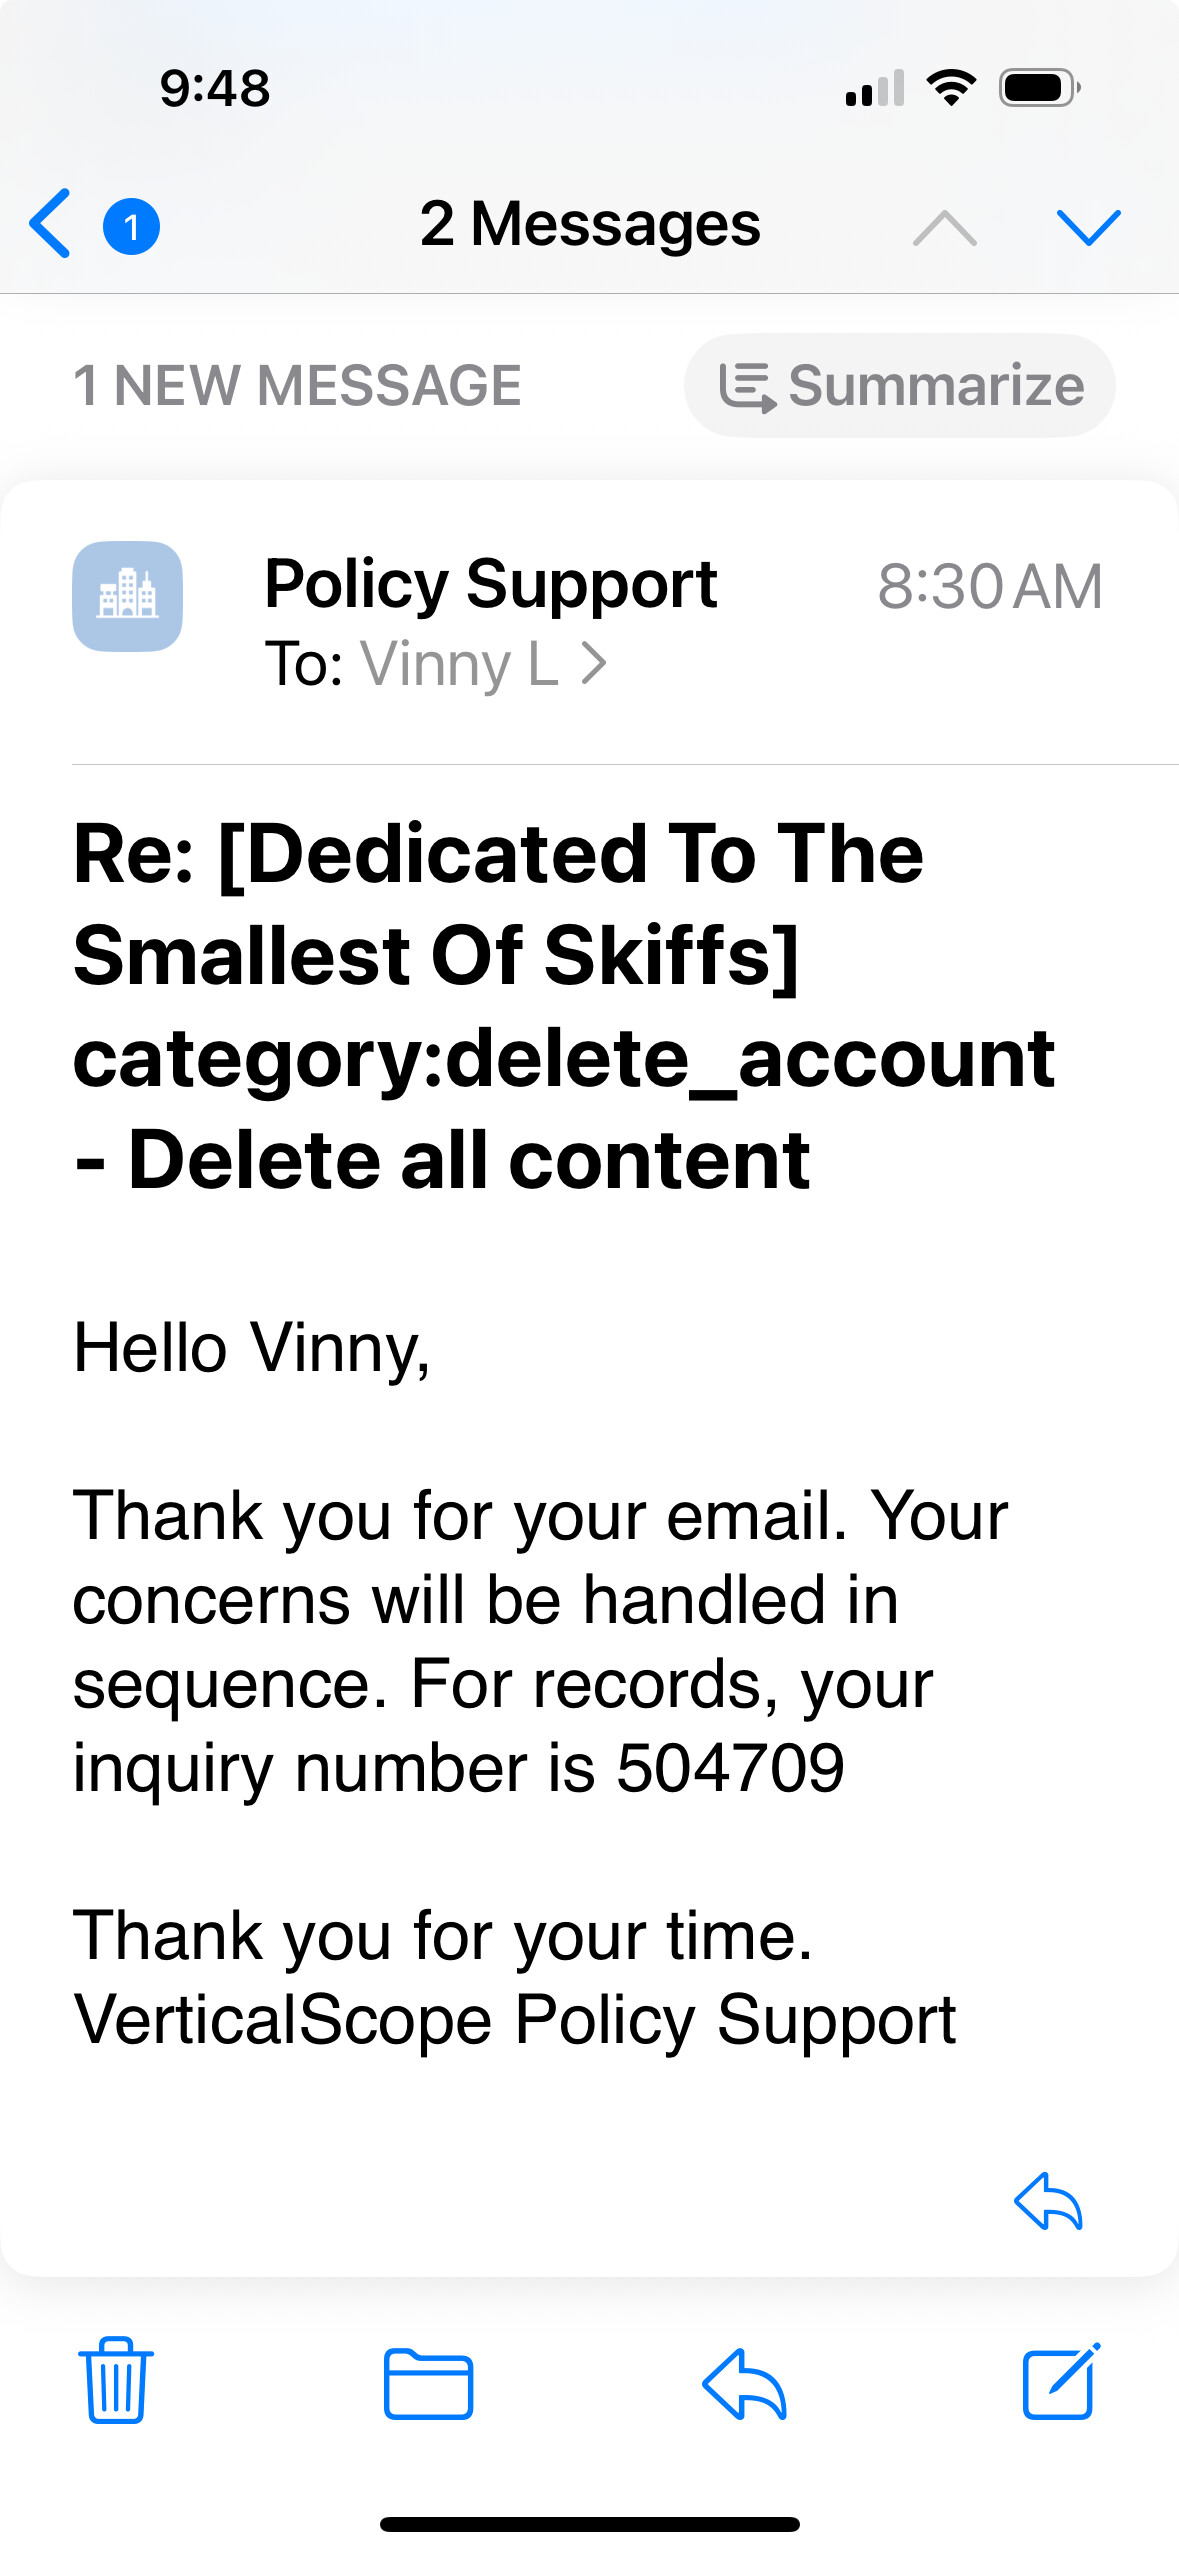The image size is (1179, 2556).
Task: Go to previous message with up chevron
Action: click(x=945, y=229)
